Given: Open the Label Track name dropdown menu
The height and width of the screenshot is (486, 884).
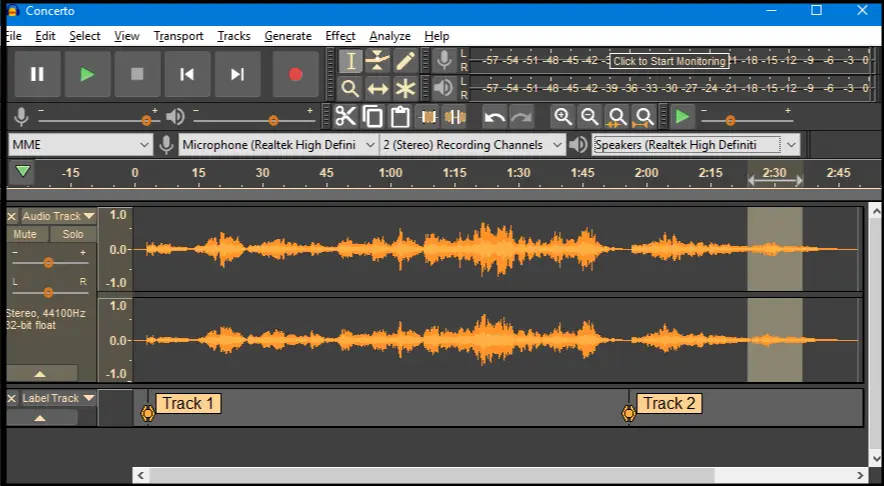Looking at the screenshot, I should coord(58,398).
